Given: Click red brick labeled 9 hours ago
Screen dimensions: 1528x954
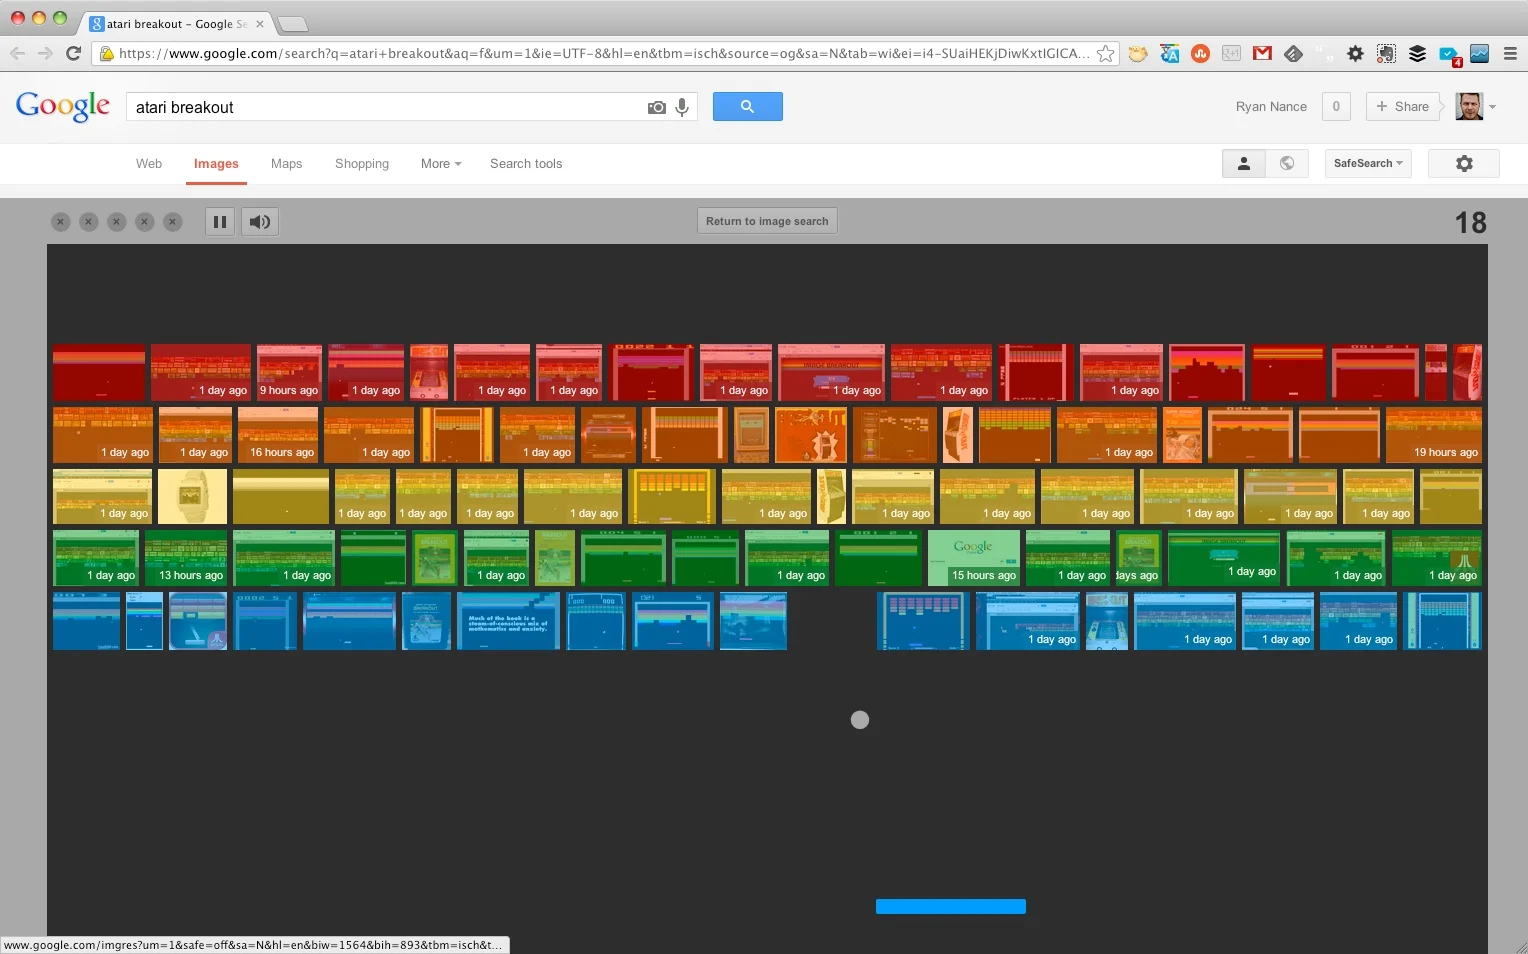Looking at the screenshot, I should tap(289, 373).
